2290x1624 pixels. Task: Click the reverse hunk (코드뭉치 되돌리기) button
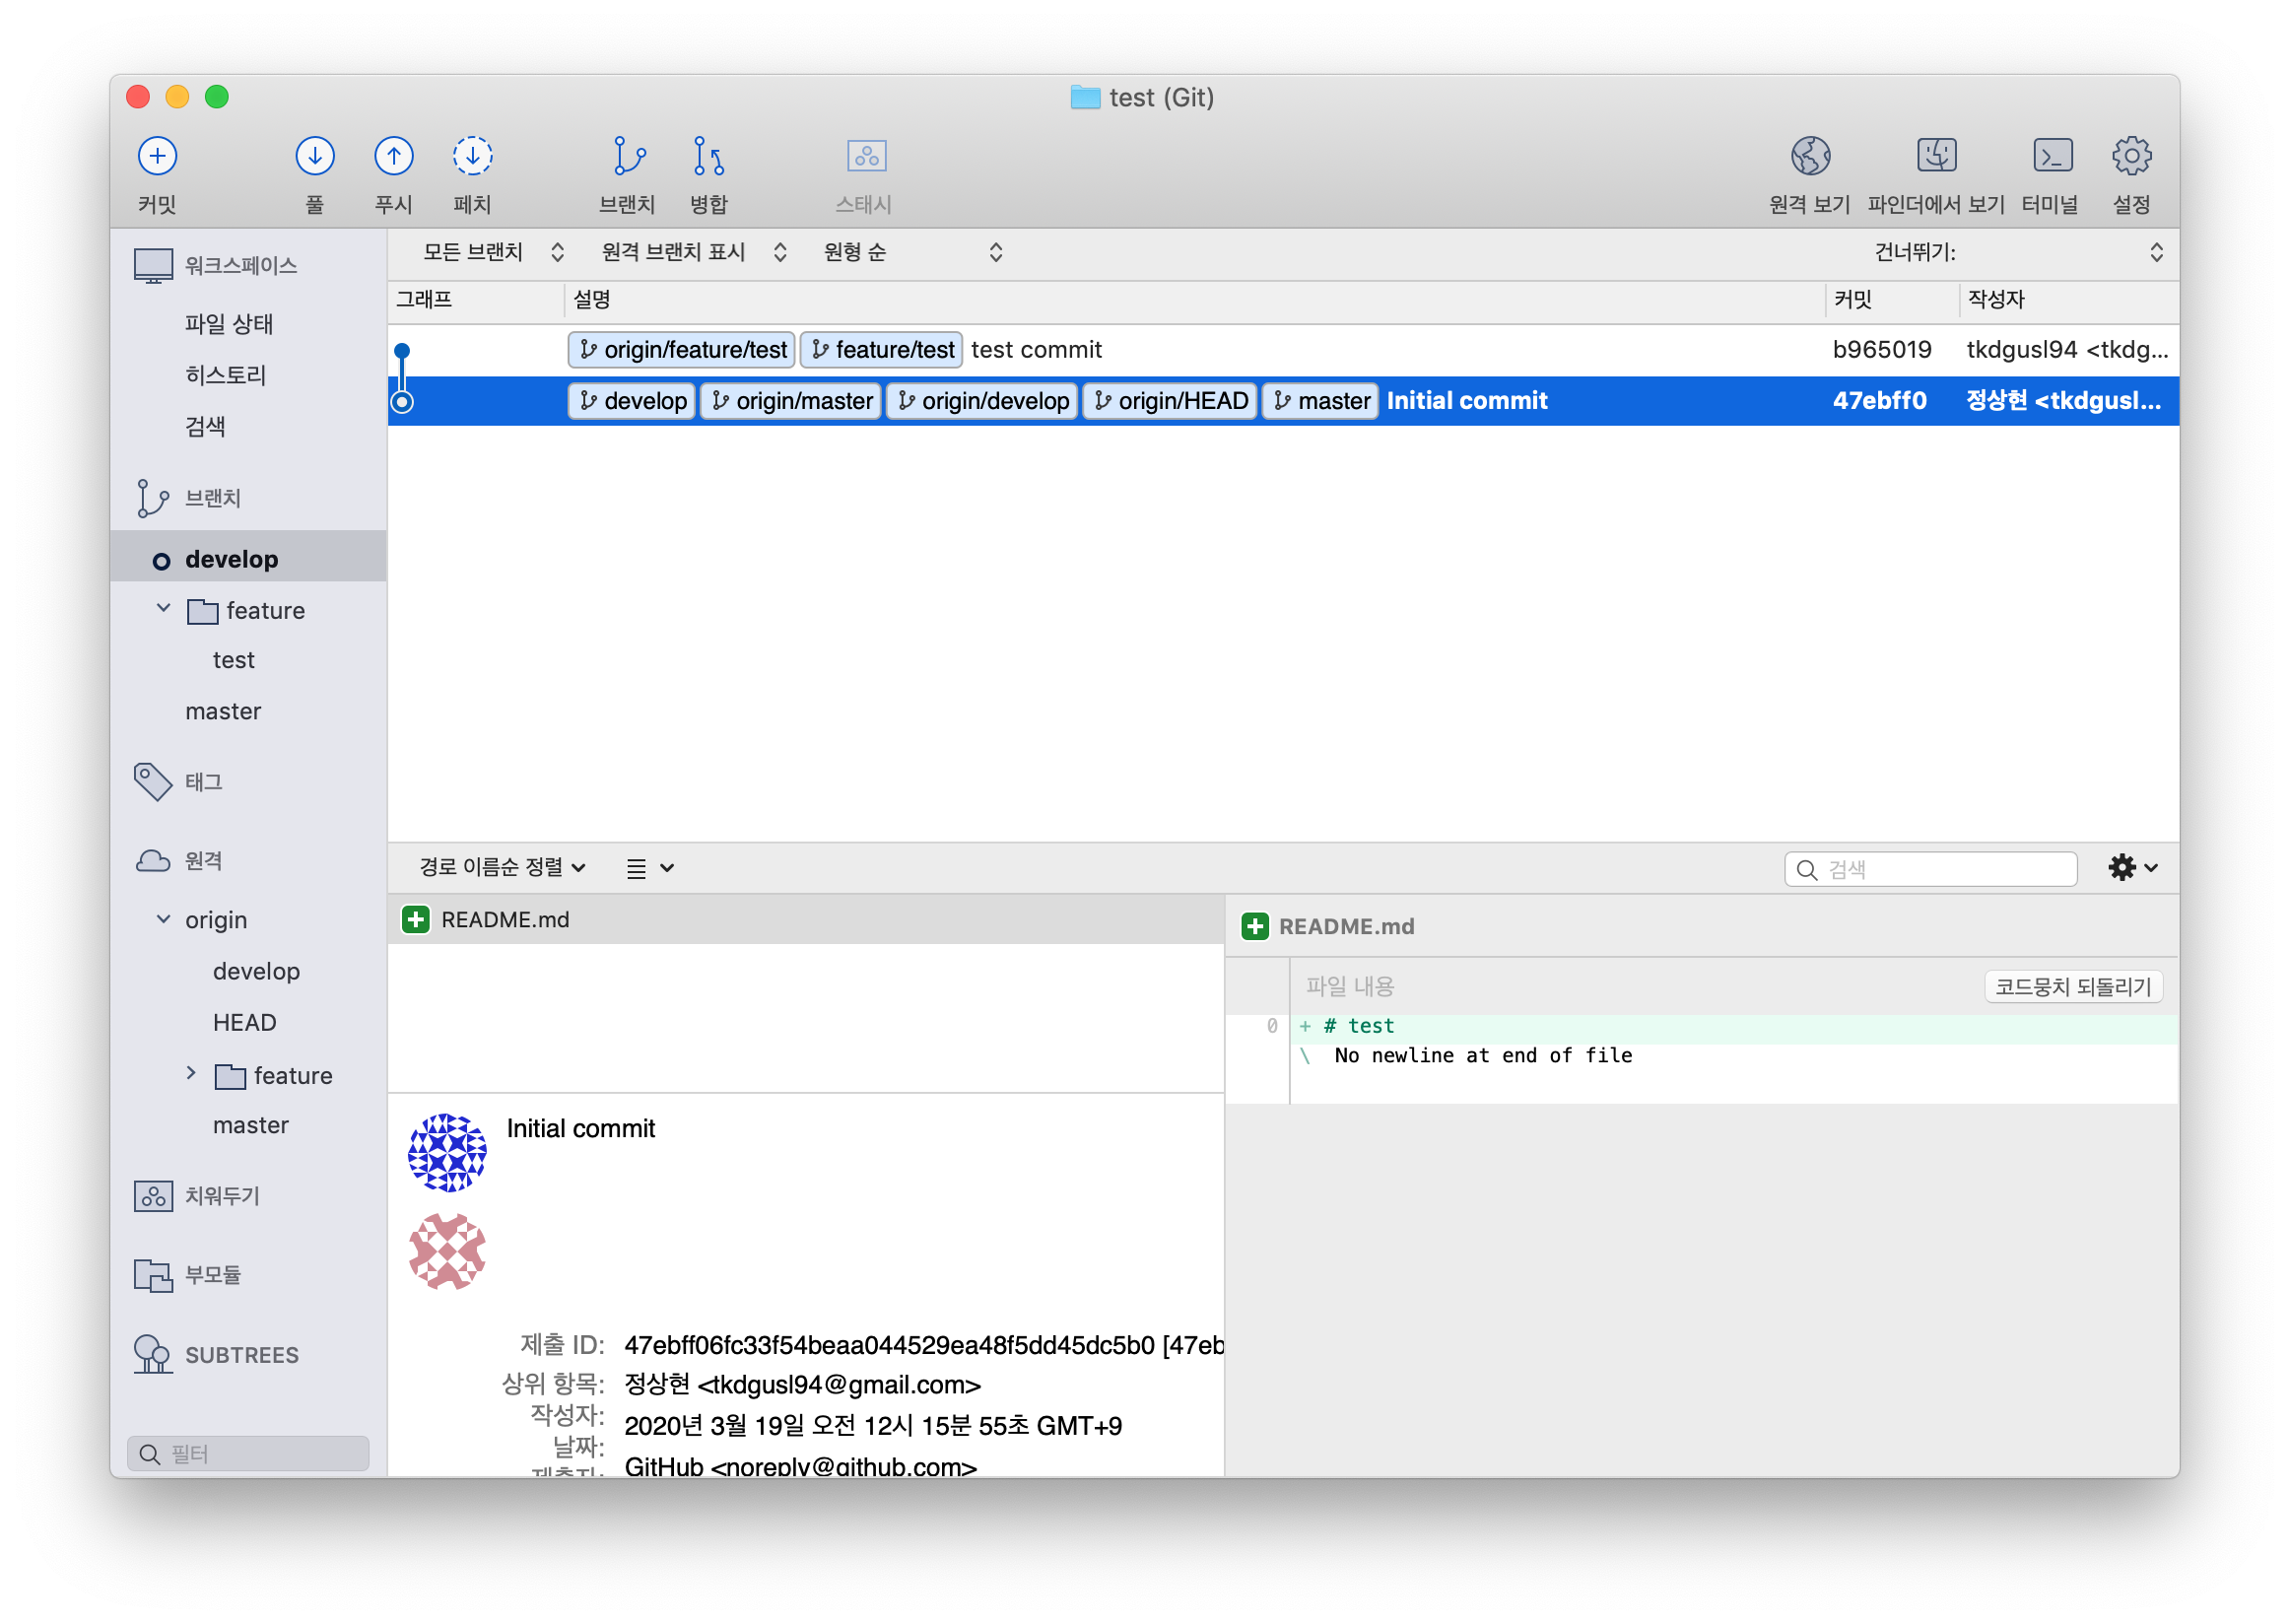2072,987
